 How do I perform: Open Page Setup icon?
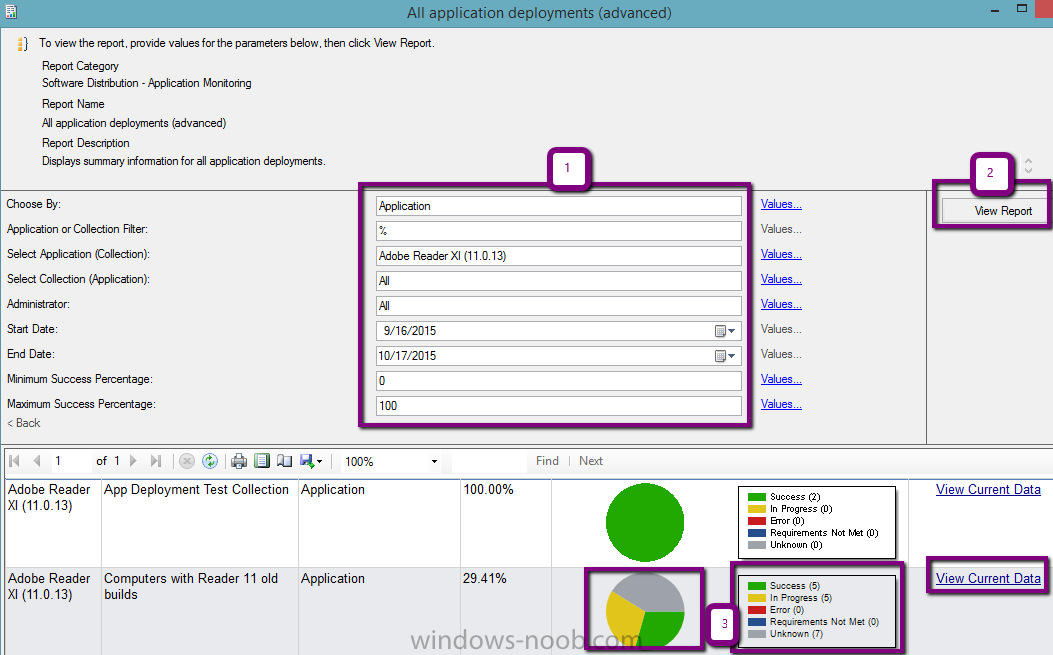[285, 461]
